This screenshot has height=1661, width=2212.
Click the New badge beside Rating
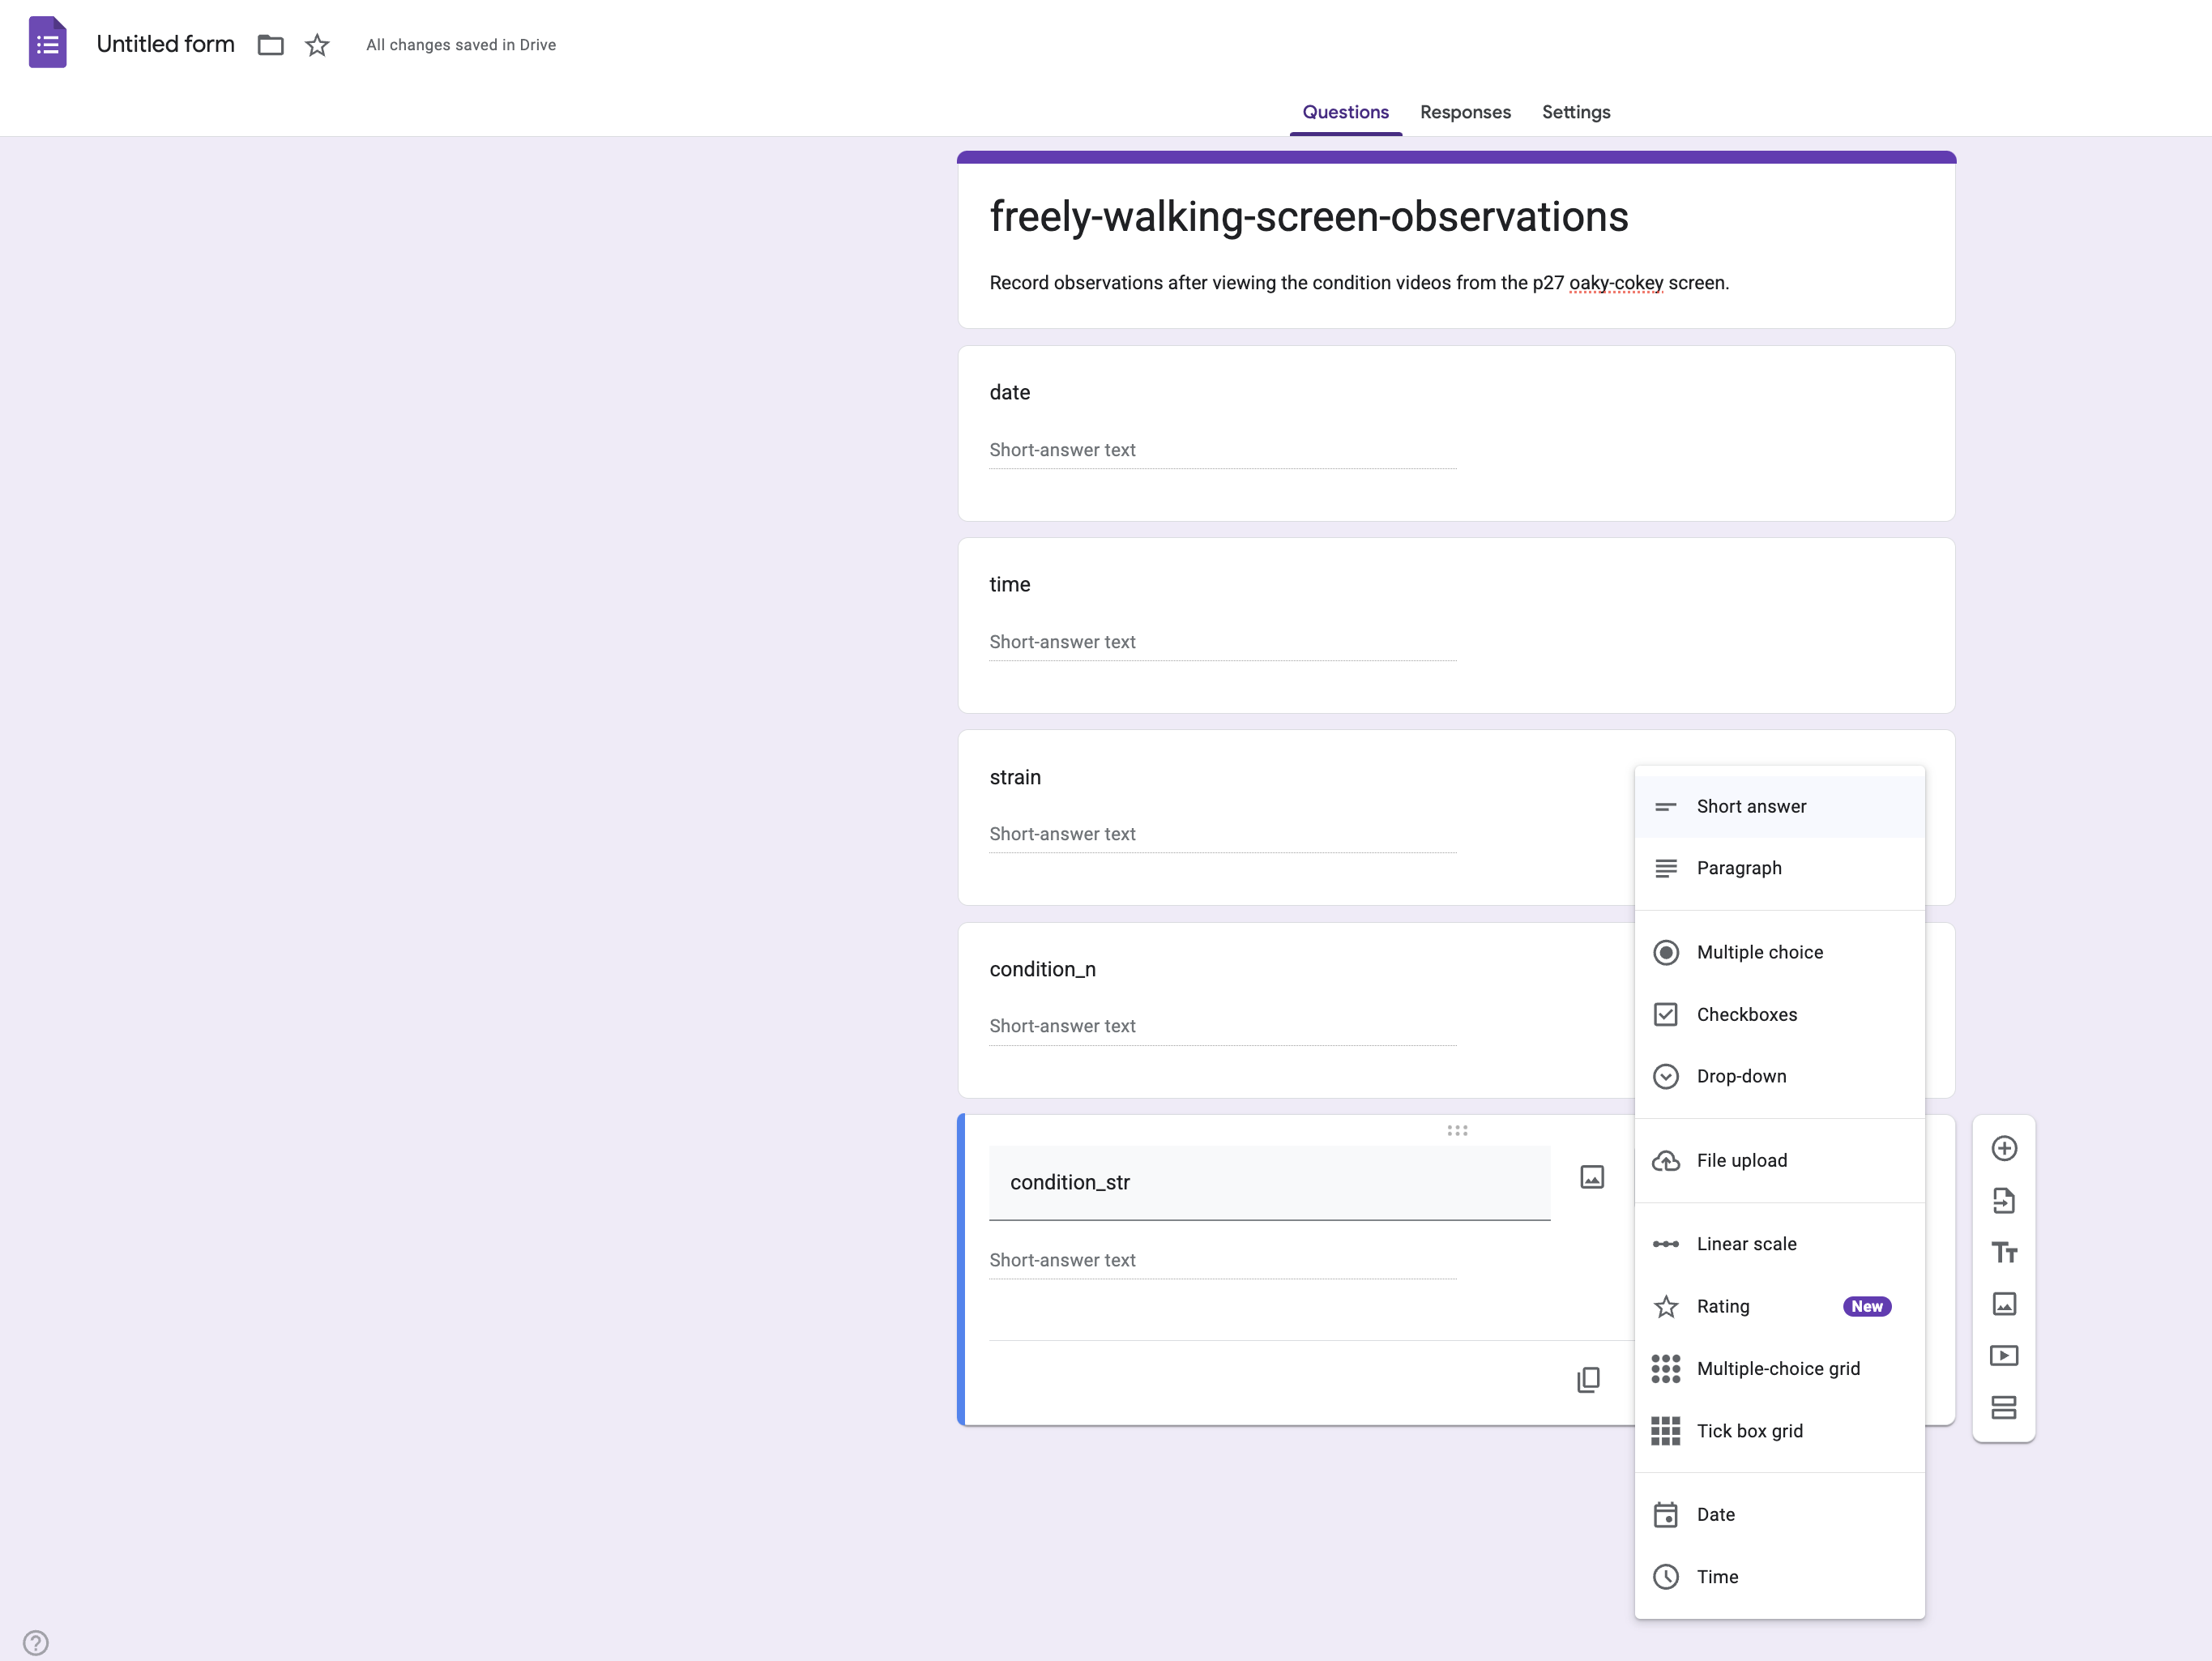click(1866, 1306)
